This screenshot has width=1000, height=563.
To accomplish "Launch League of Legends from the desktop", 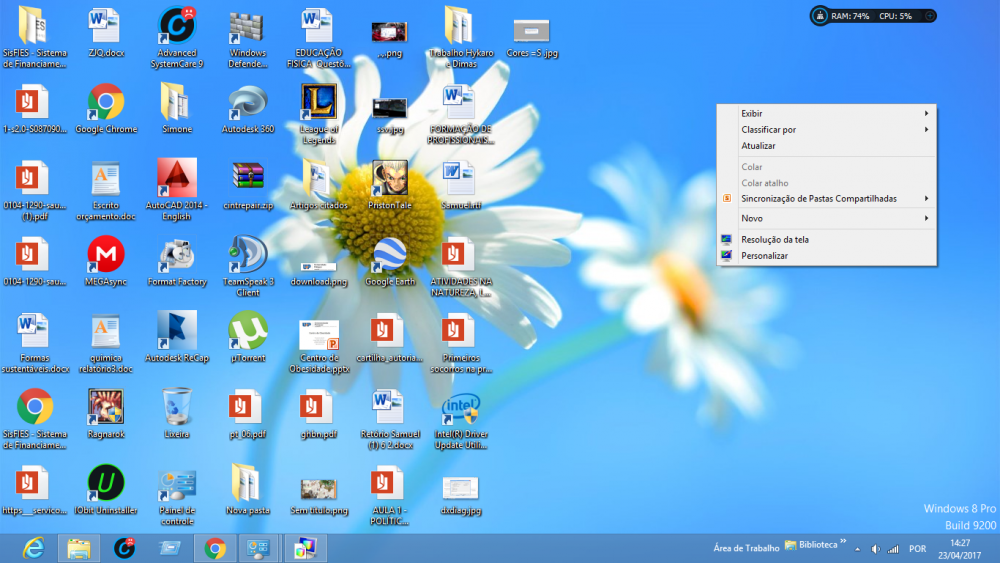I will pos(319,103).
